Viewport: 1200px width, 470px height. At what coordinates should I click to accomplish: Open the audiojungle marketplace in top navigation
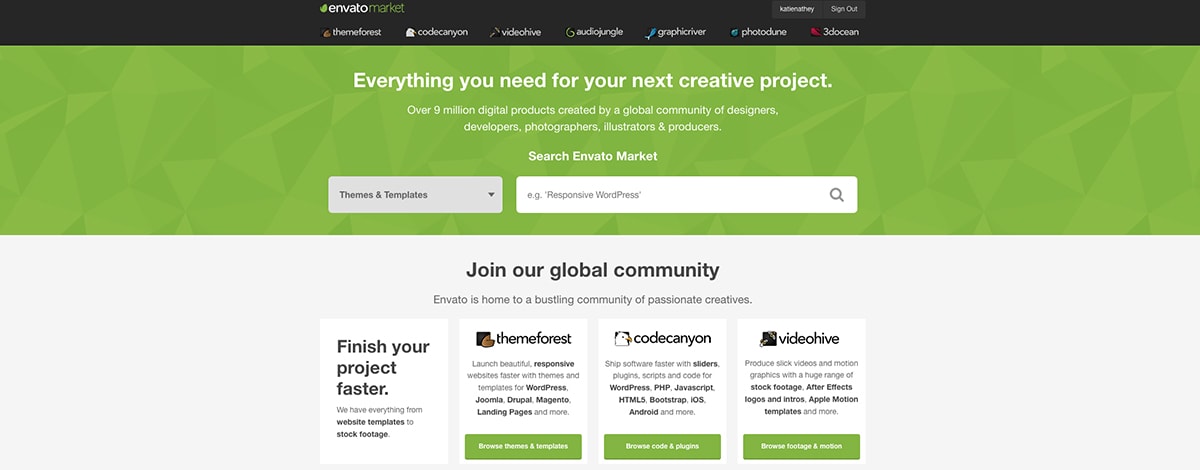tap(594, 32)
